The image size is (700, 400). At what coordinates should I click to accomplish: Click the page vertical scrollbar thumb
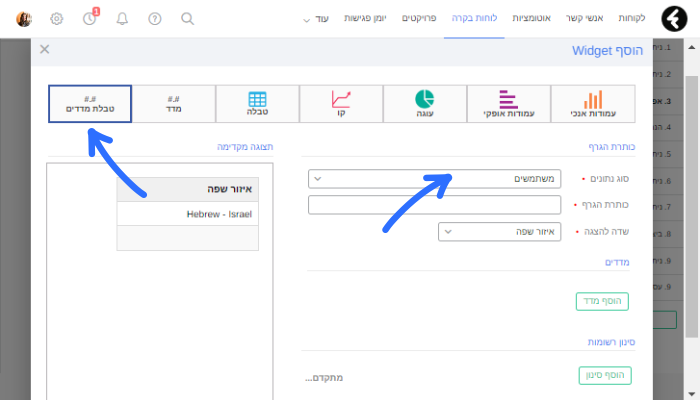point(692,206)
